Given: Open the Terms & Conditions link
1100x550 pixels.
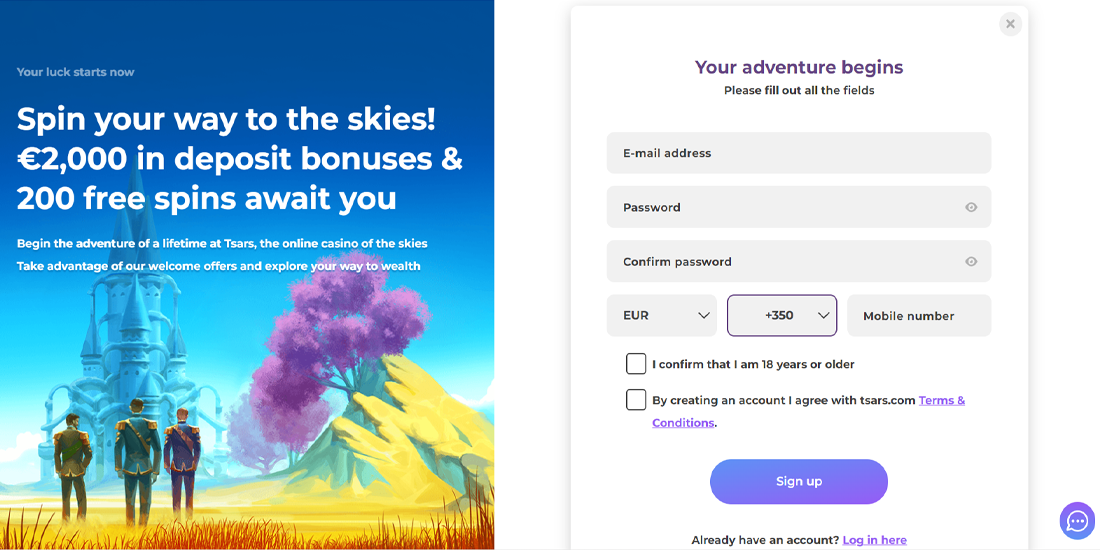Looking at the screenshot, I should [x=941, y=401].
